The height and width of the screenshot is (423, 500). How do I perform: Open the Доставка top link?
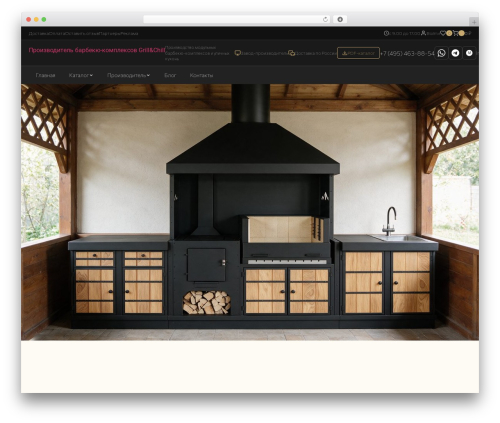pos(38,33)
